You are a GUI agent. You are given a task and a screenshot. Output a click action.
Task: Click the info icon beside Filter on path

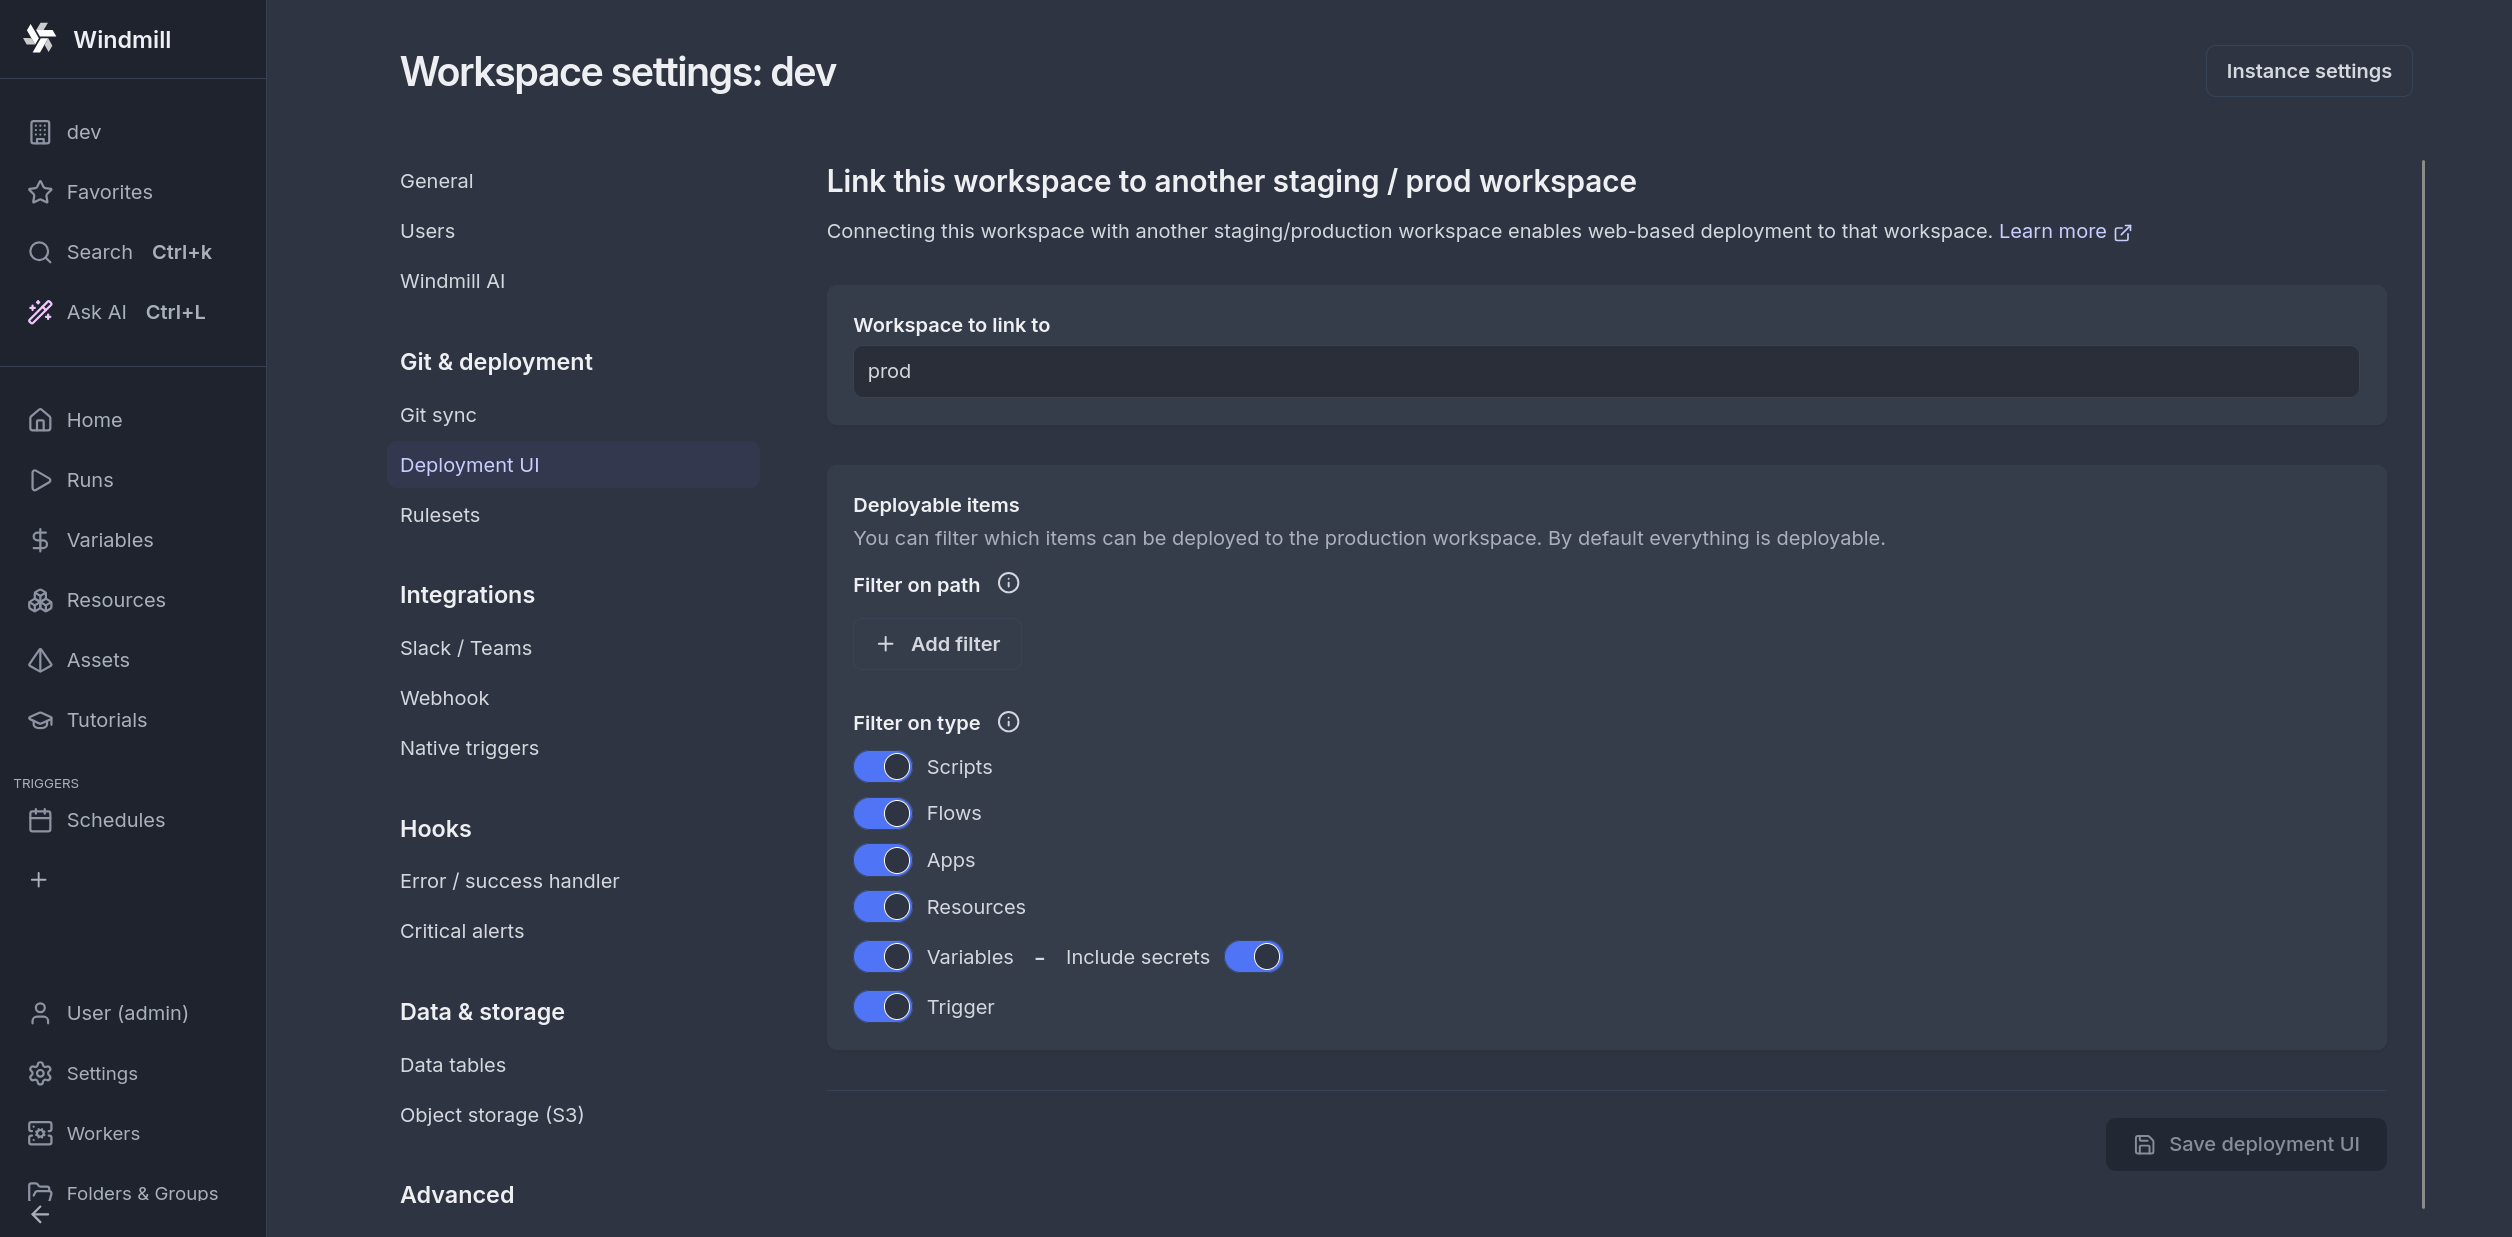coord(1008,583)
